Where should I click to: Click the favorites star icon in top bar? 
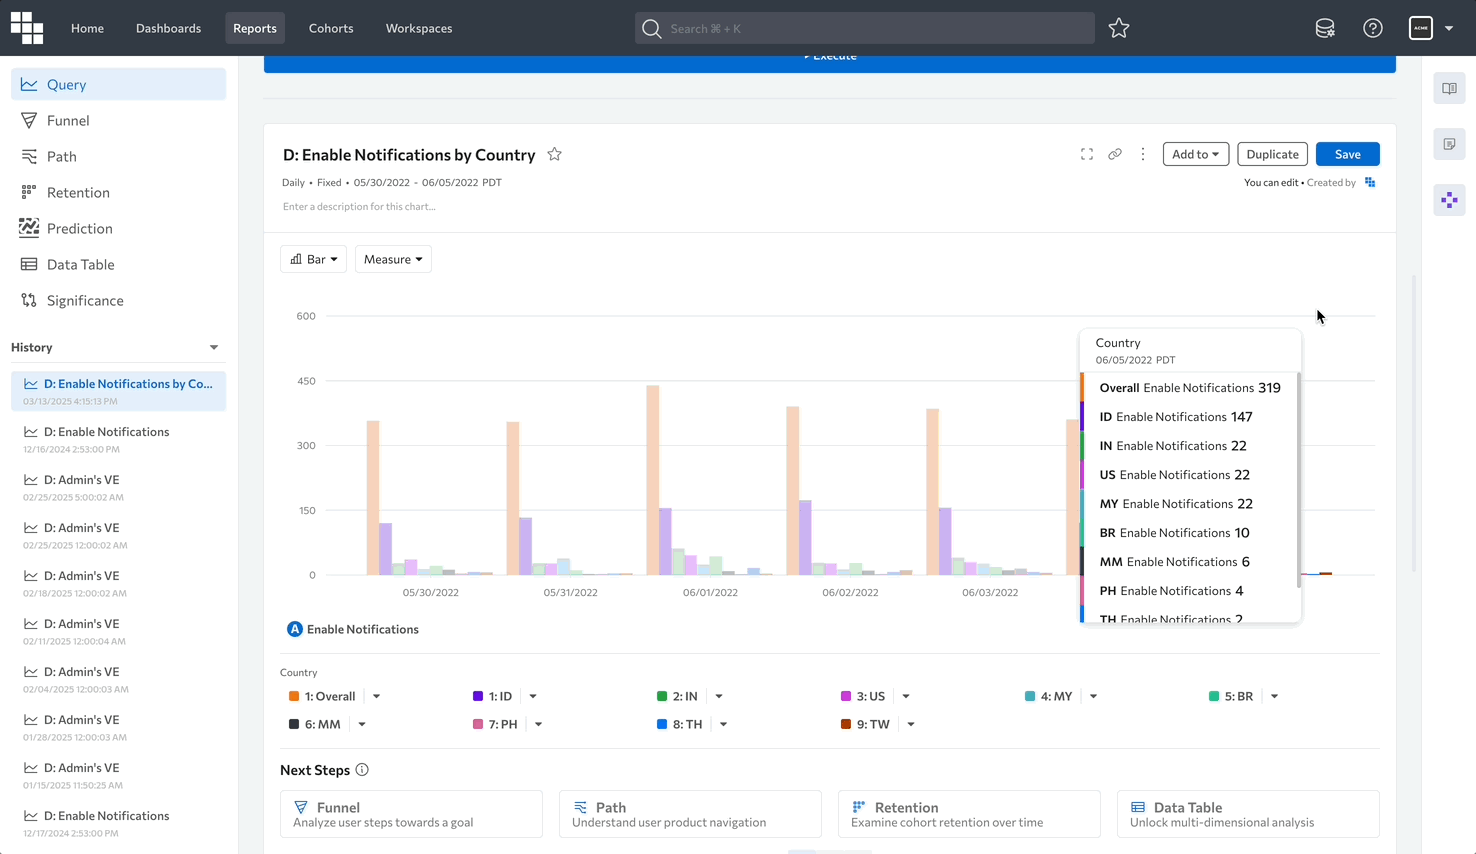point(1119,28)
